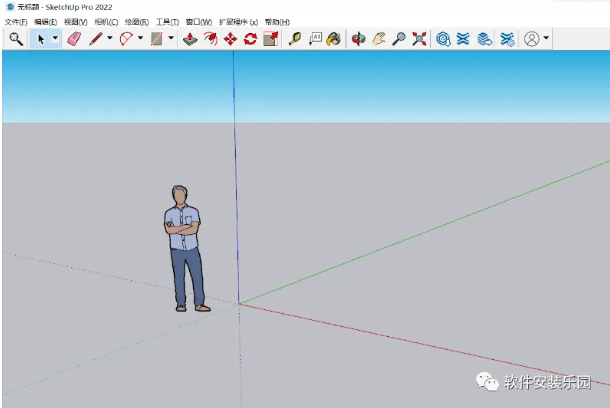Expand the Line tool dropdown arrow

tap(109, 39)
